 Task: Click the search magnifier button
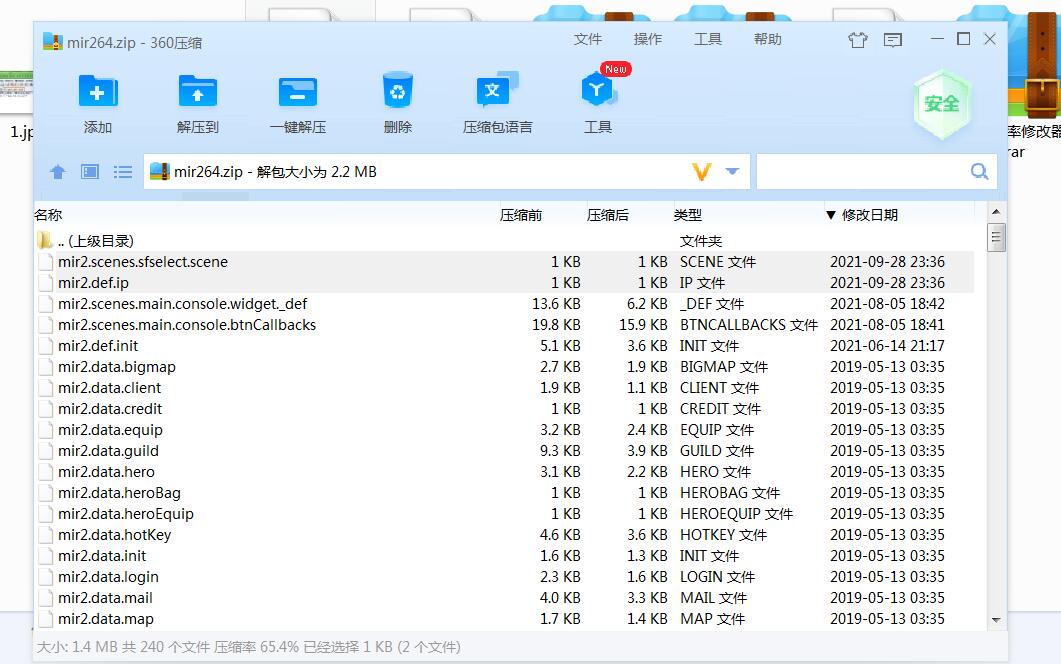click(x=979, y=172)
